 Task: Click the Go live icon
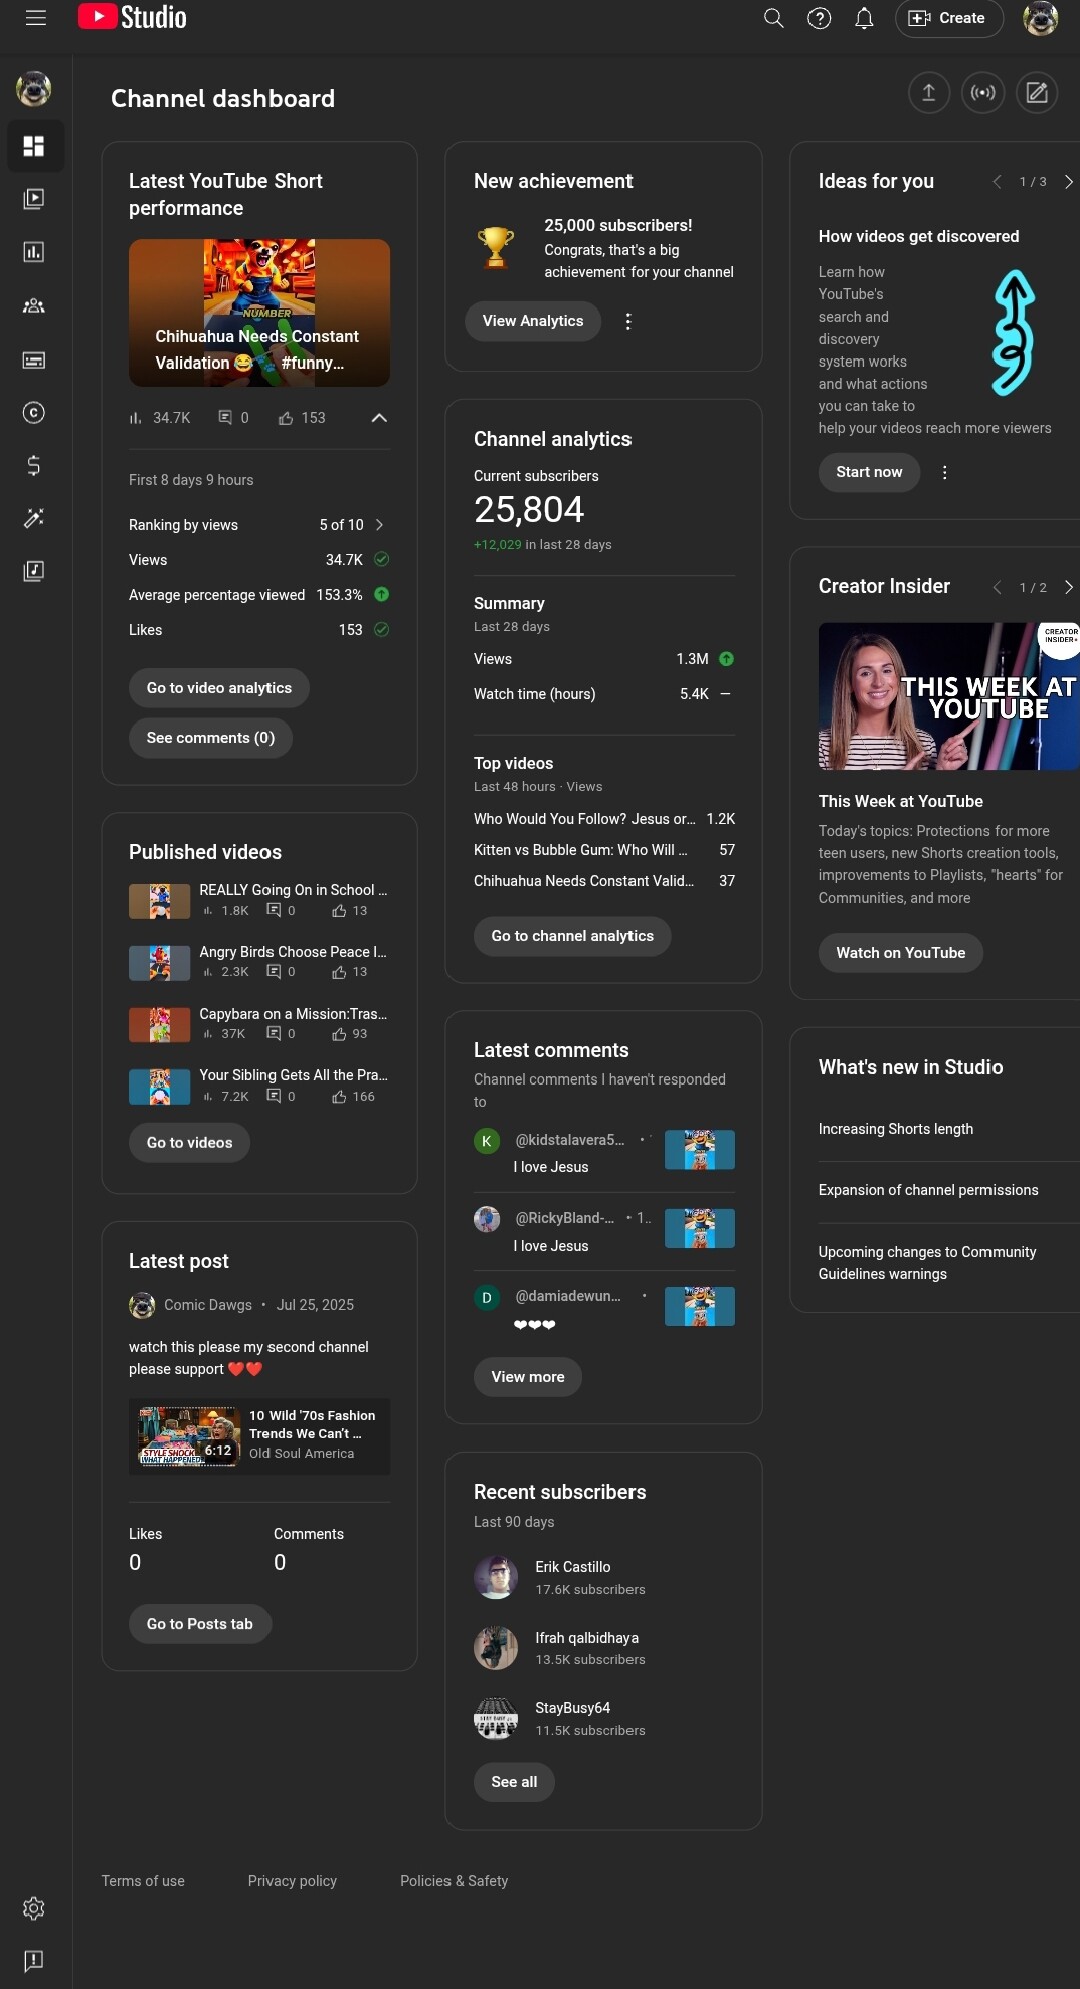click(x=983, y=93)
